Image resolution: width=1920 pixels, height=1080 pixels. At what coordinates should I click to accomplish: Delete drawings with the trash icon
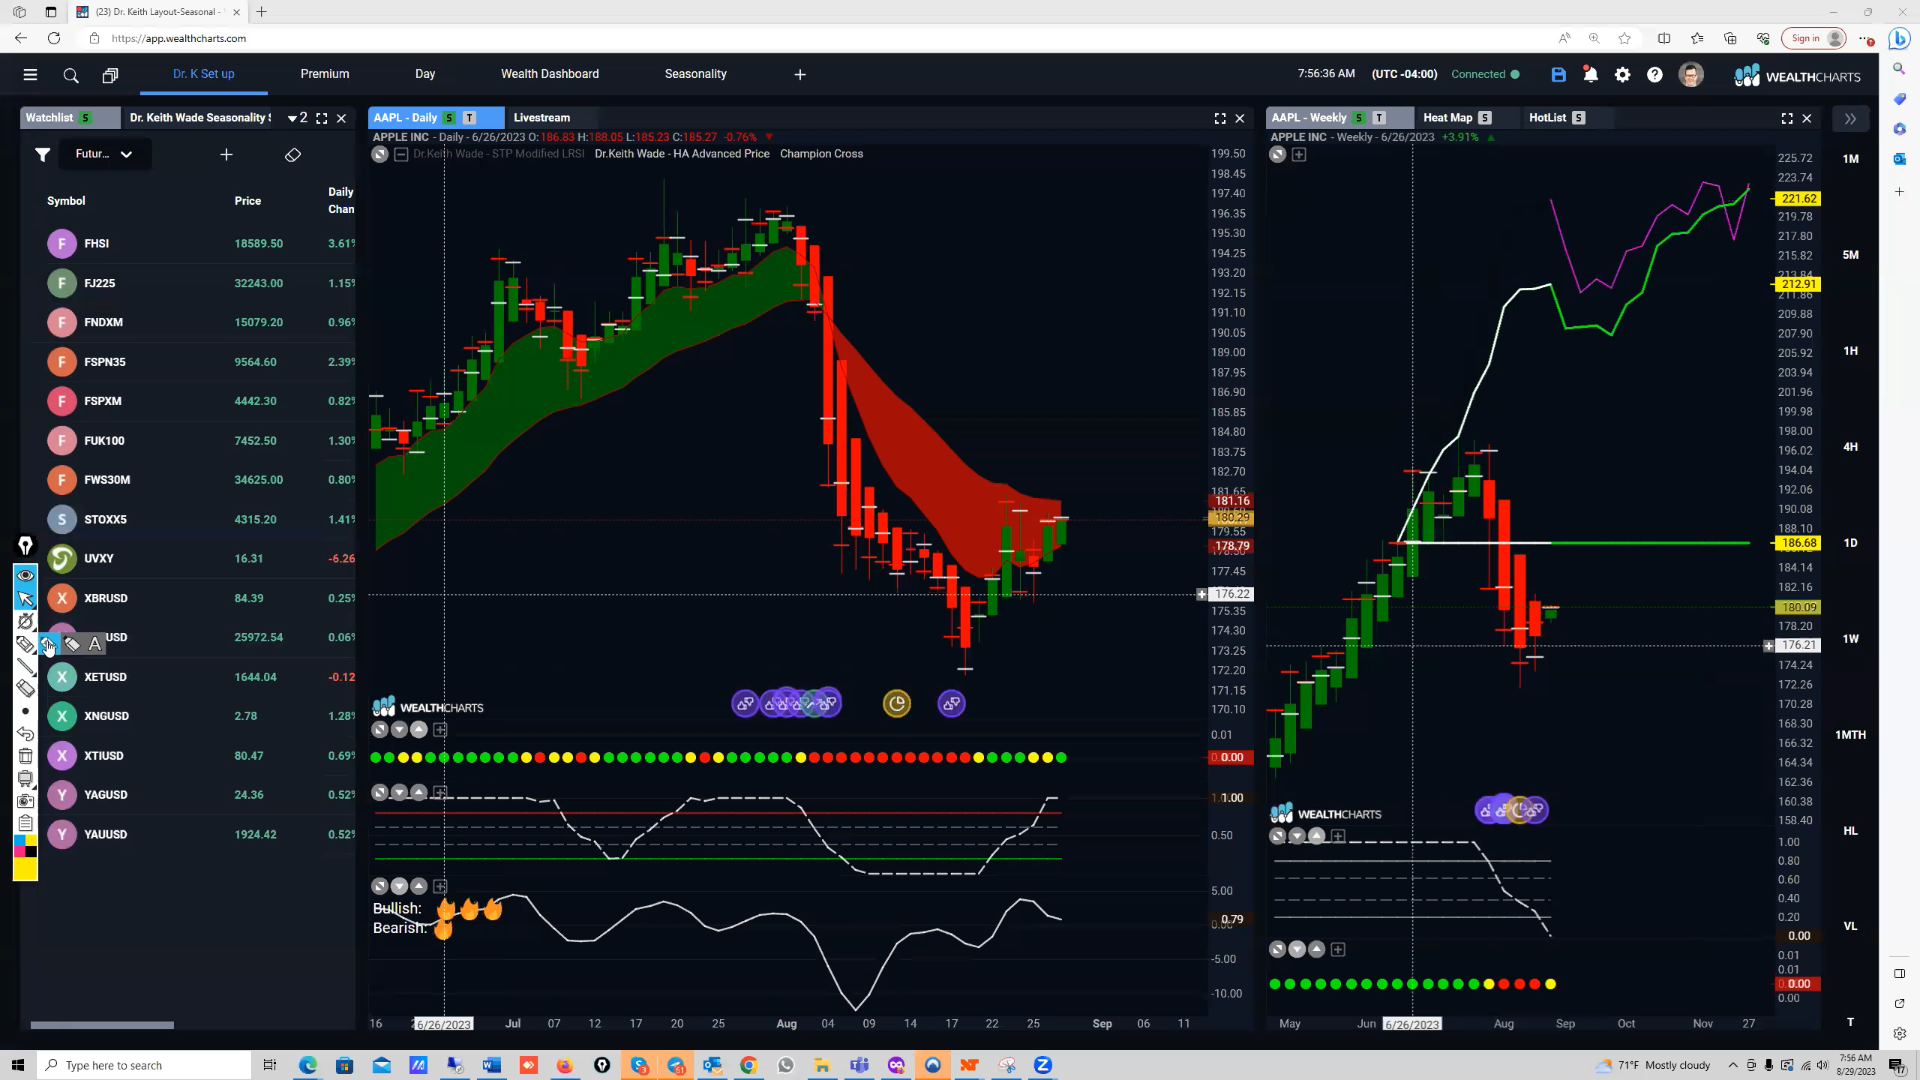[26, 756]
